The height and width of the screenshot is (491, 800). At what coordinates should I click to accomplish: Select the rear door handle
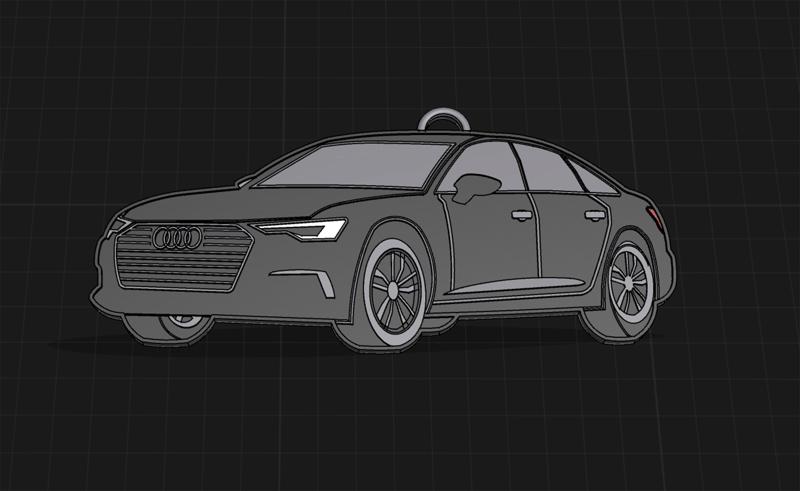(595, 215)
